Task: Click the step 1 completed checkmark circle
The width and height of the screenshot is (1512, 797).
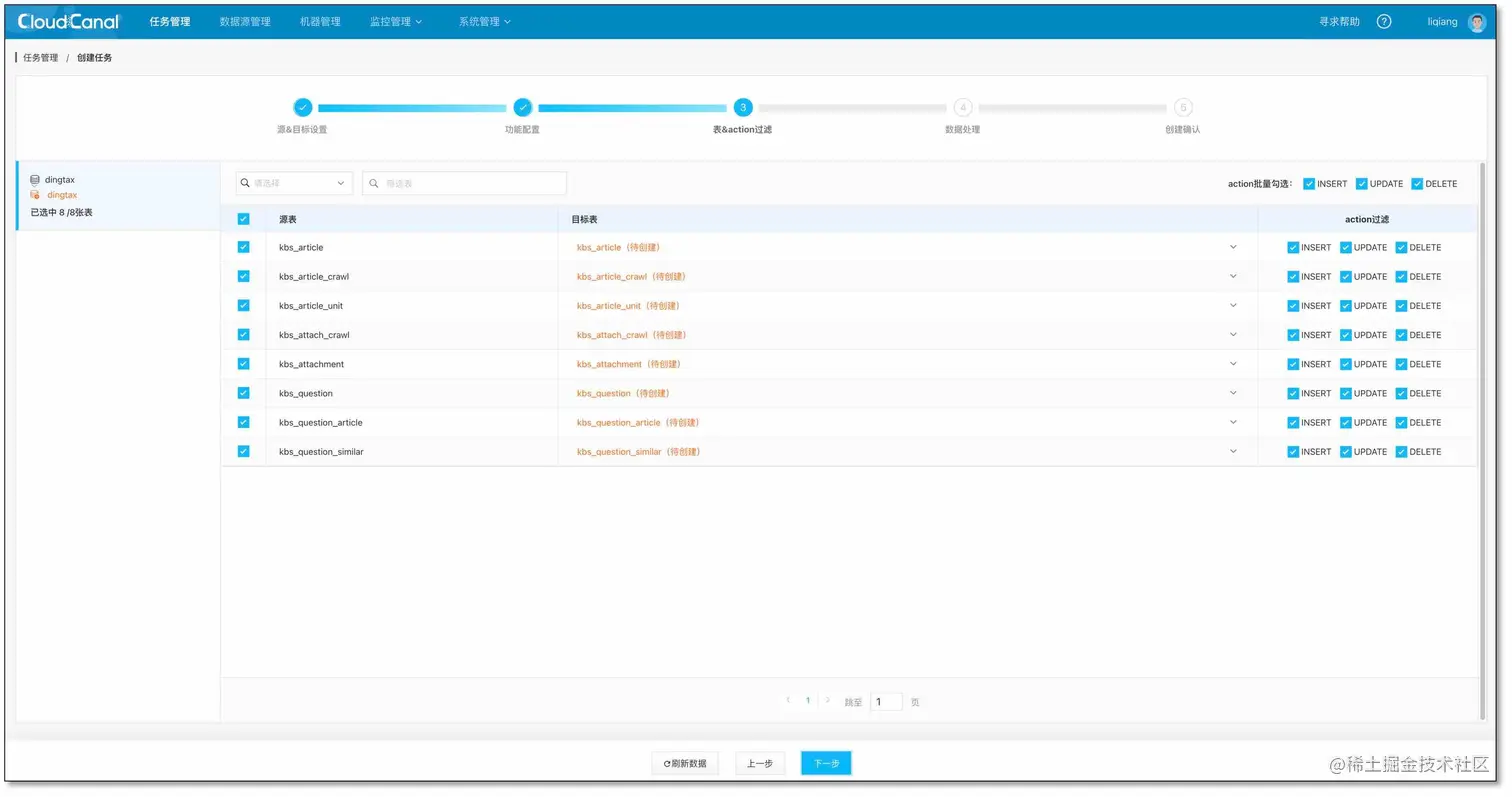Action: click(x=303, y=107)
